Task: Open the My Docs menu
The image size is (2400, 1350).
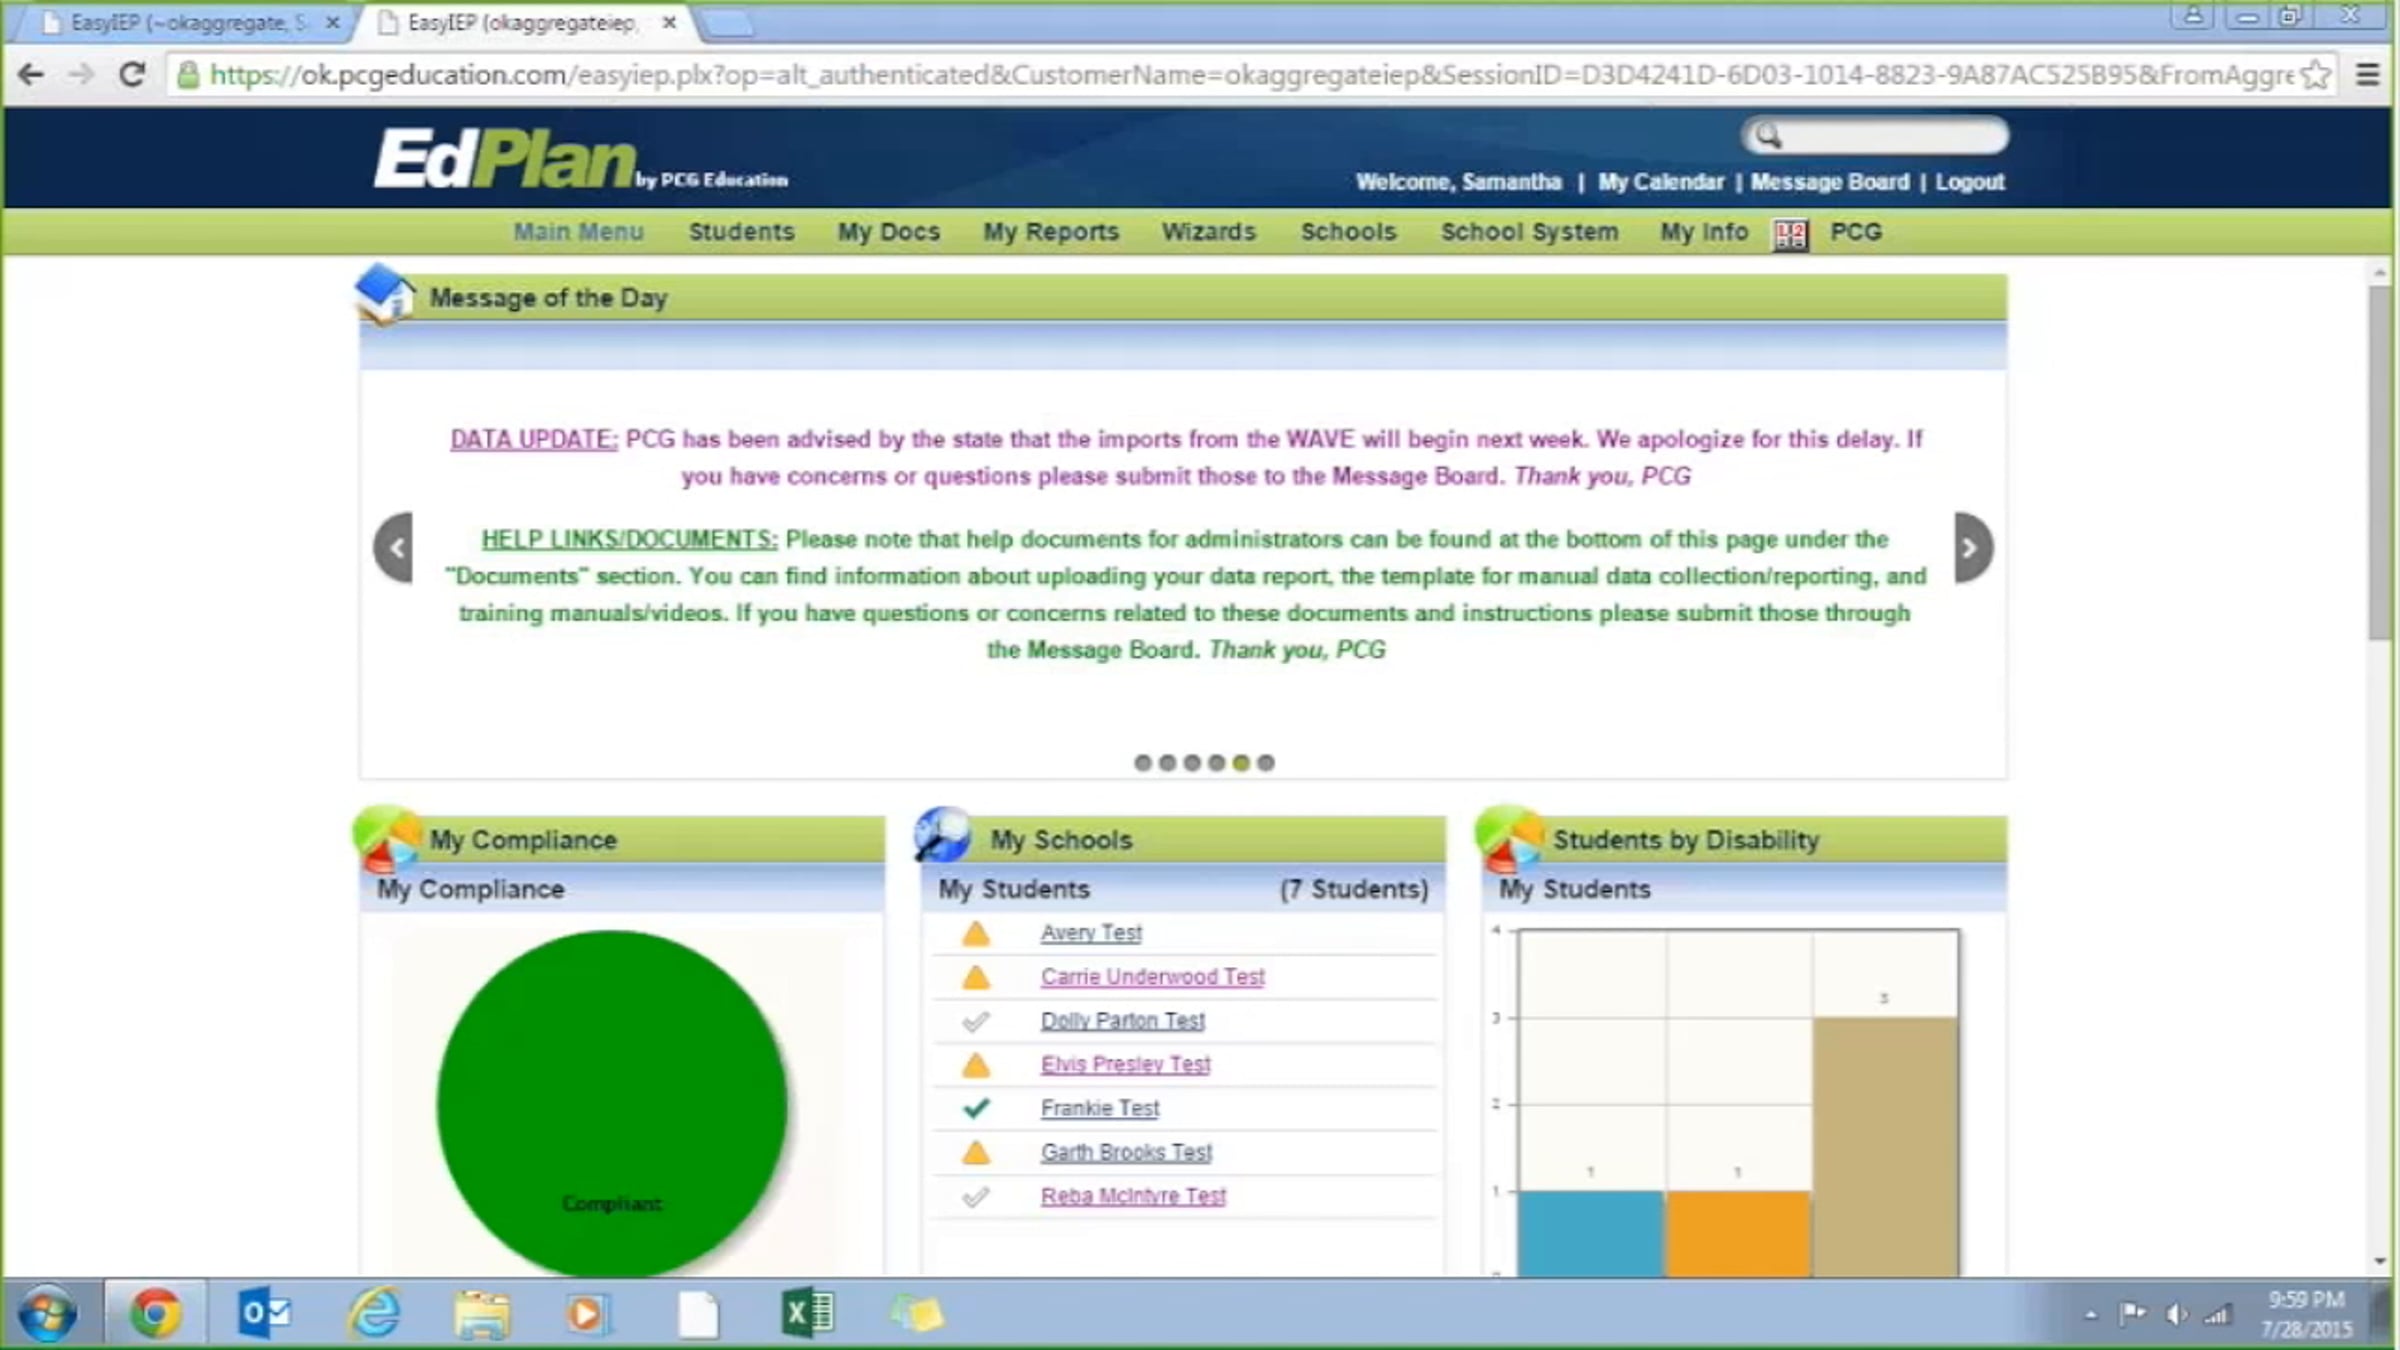Action: click(x=889, y=232)
